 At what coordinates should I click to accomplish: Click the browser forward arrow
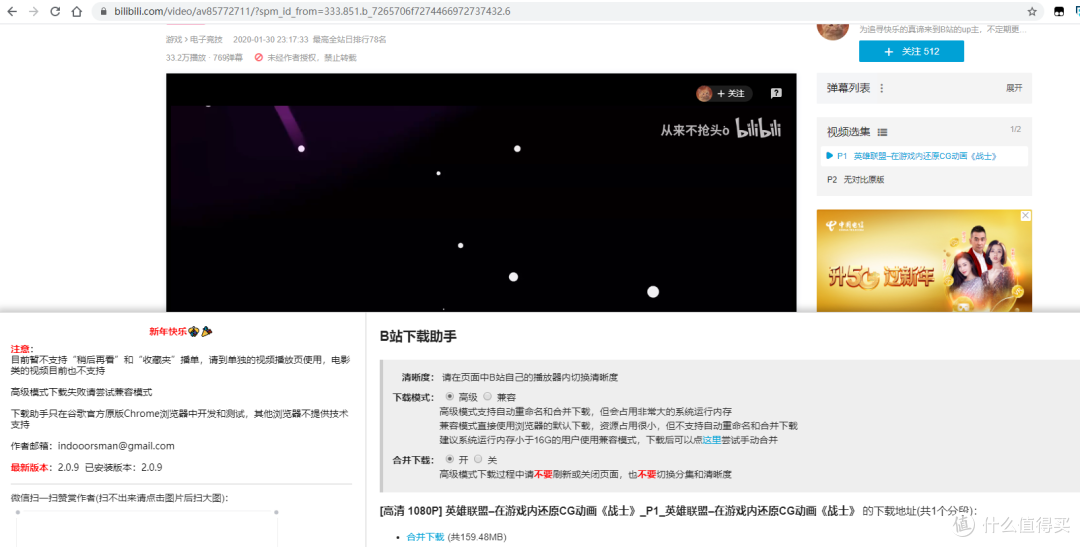coord(34,12)
